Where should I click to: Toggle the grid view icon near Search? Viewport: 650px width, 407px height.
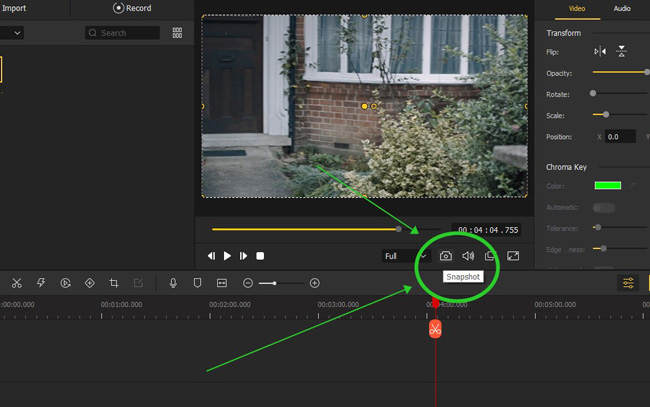(x=177, y=33)
